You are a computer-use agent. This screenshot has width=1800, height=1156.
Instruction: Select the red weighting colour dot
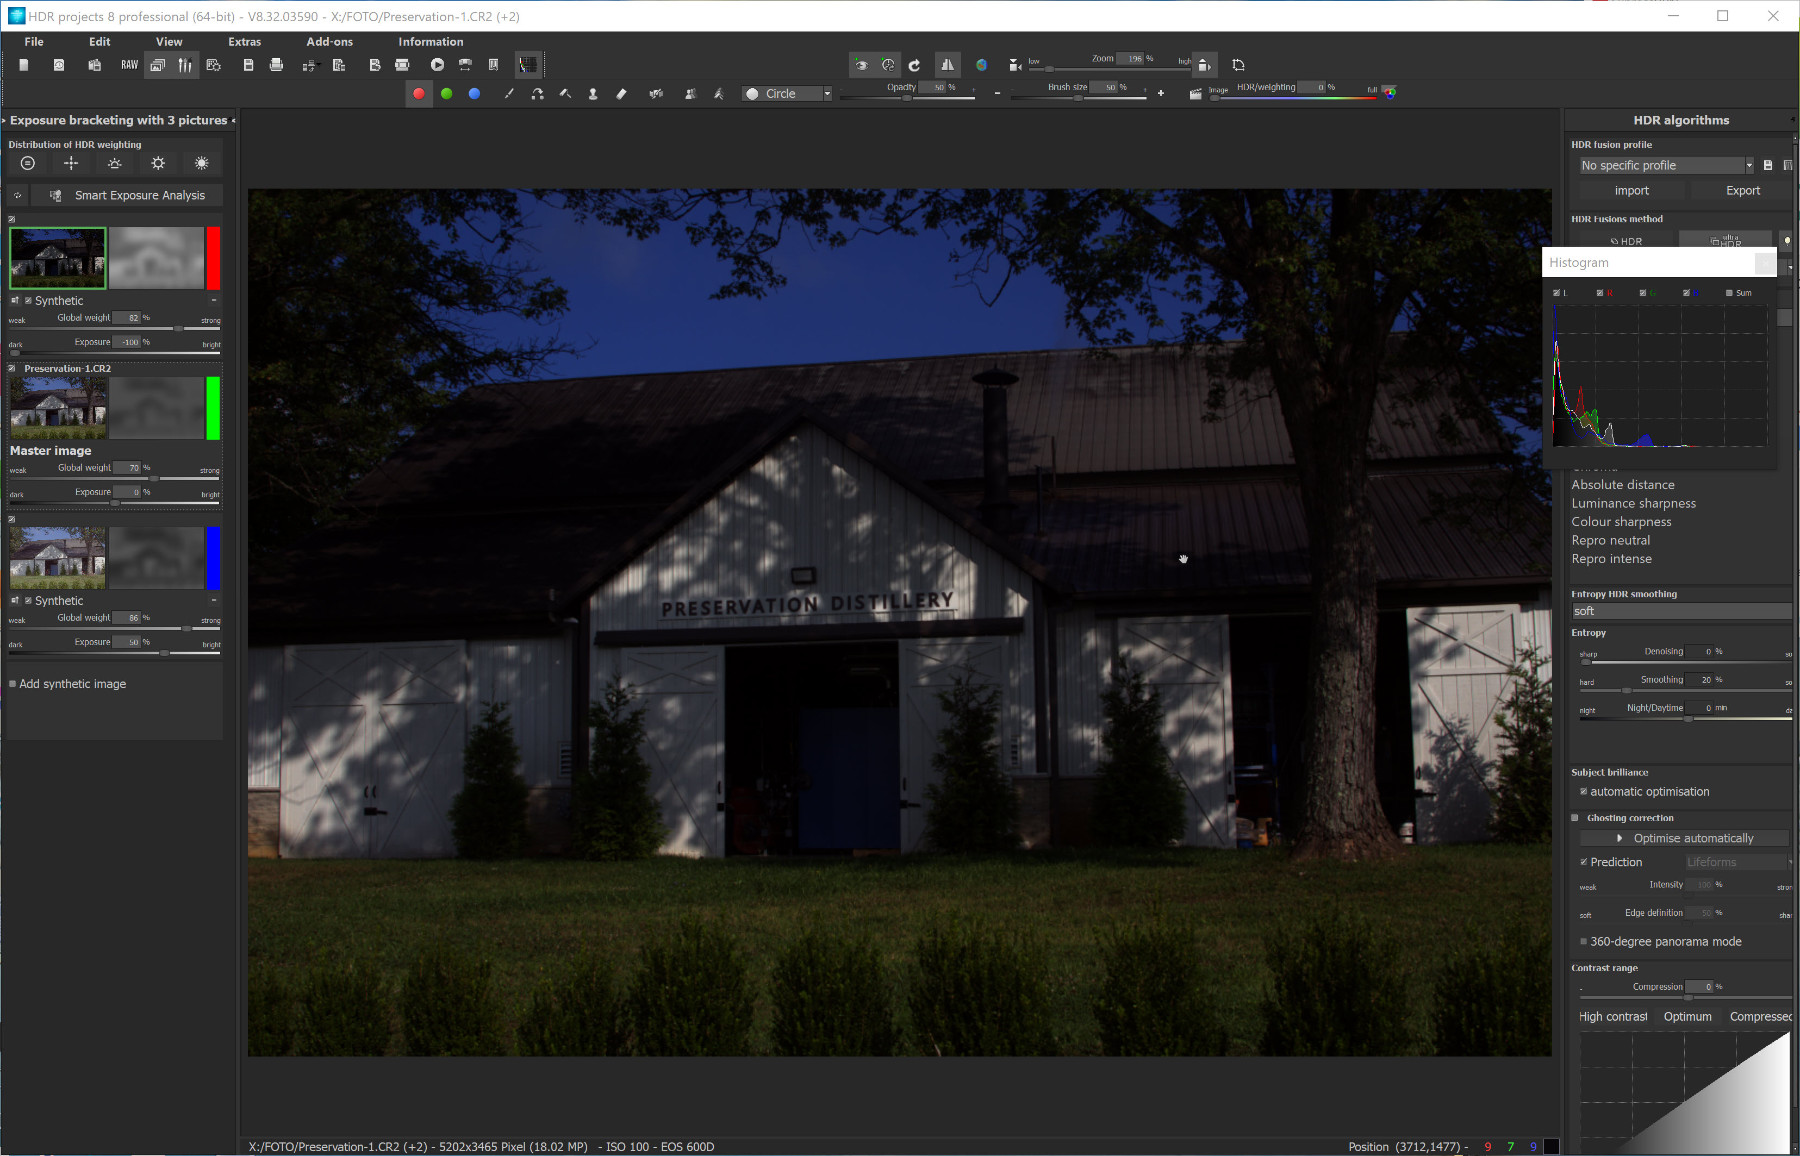[419, 94]
